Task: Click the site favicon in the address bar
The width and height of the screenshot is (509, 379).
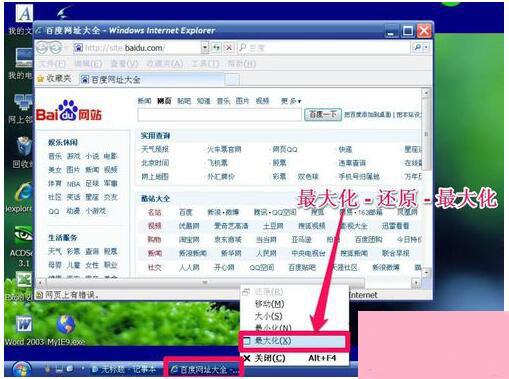Action: point(78,48)
